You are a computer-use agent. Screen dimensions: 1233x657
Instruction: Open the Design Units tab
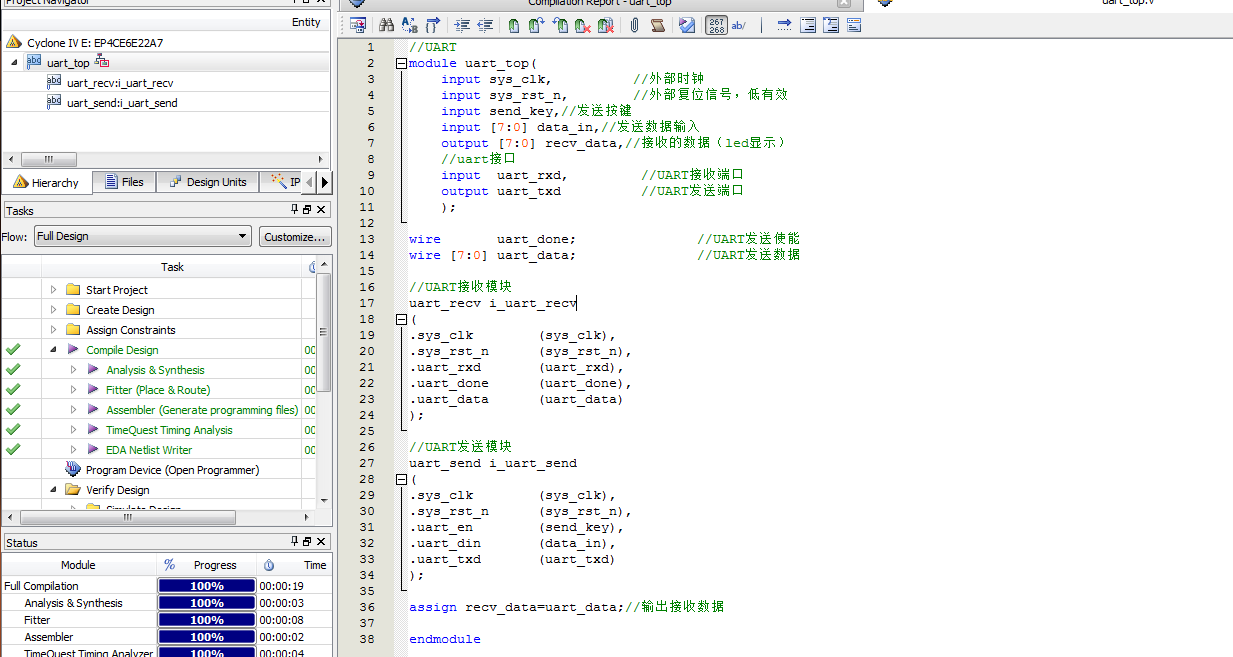click(207, 182)
